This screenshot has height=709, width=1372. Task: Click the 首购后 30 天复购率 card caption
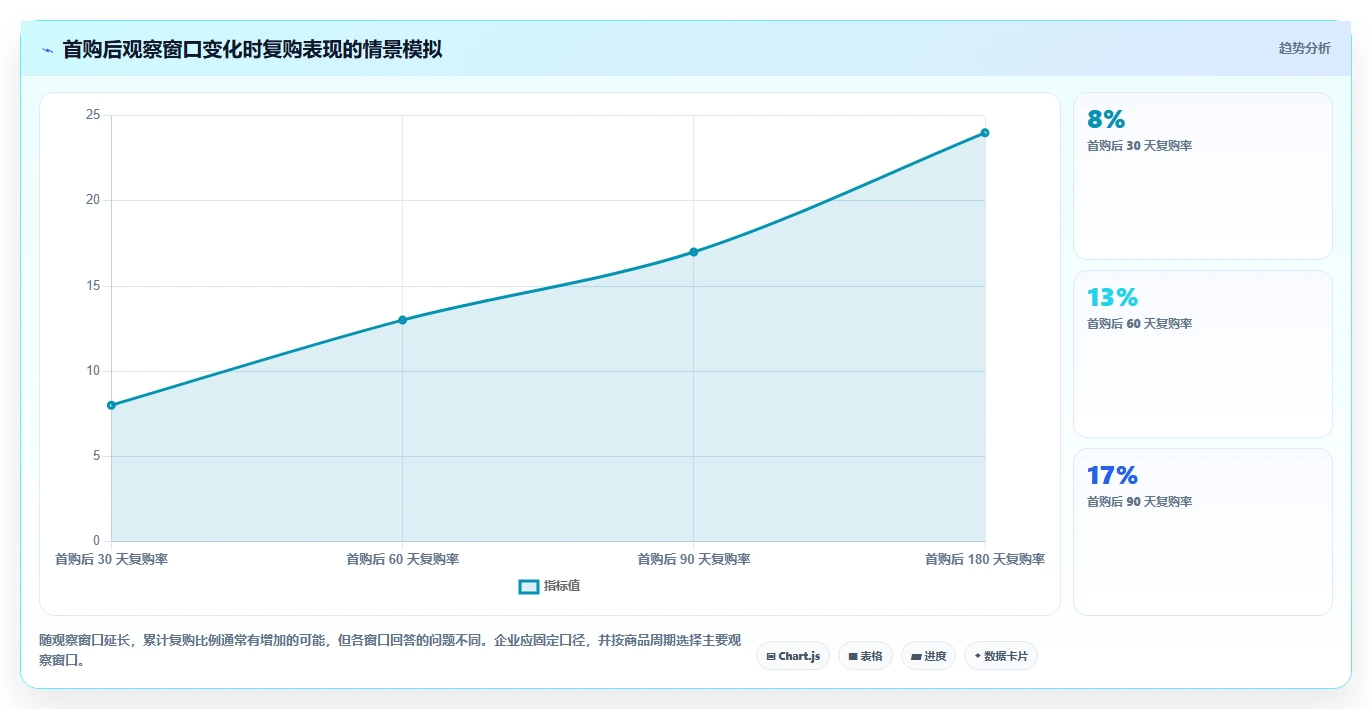(1139, 146)
